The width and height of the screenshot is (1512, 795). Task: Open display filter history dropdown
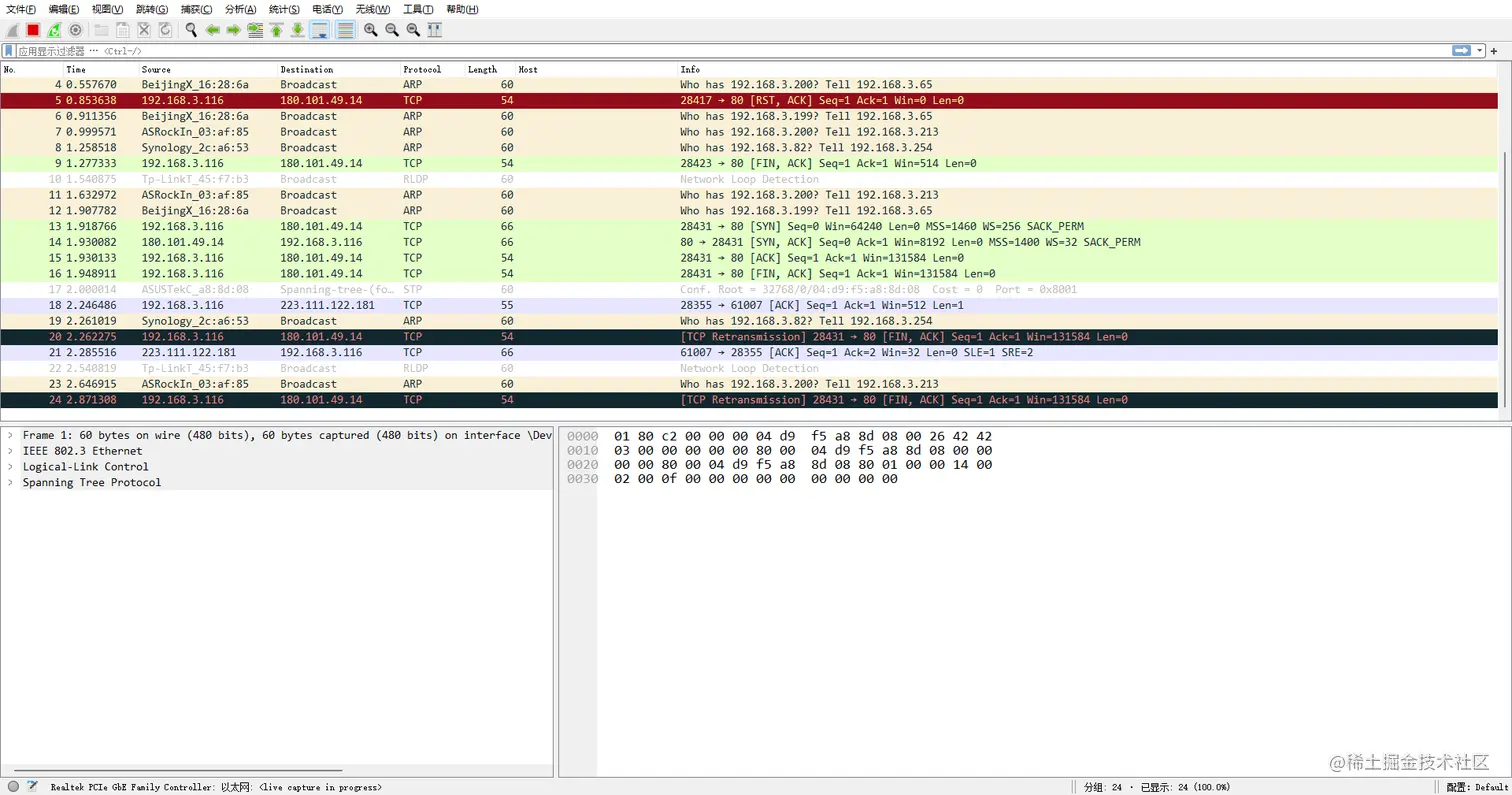[x=1480, y=50]
